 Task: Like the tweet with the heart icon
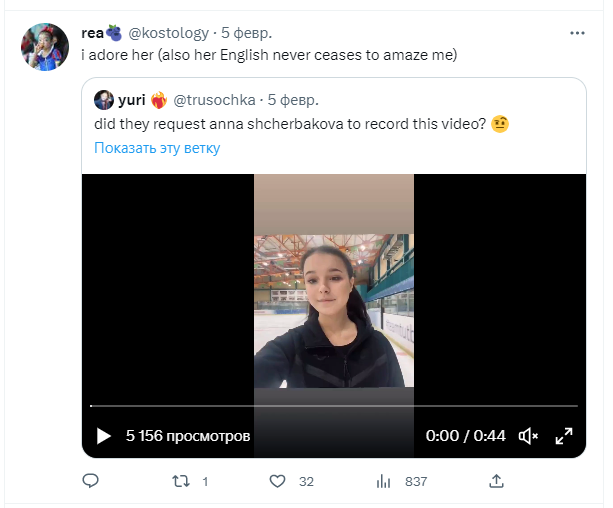tap(278, 481)
